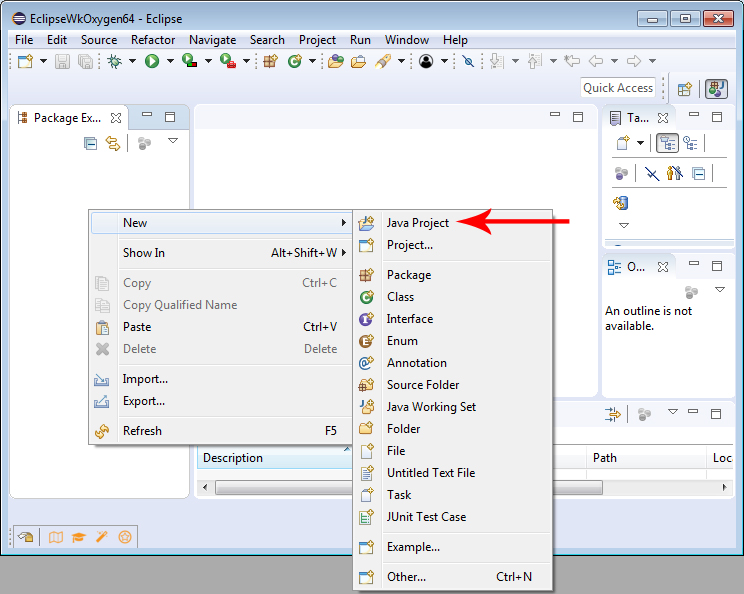Image resolution: width=744 pixels, height=594 pixels.
Task: Open Problems view menu triangle
Action: (673, 411)
